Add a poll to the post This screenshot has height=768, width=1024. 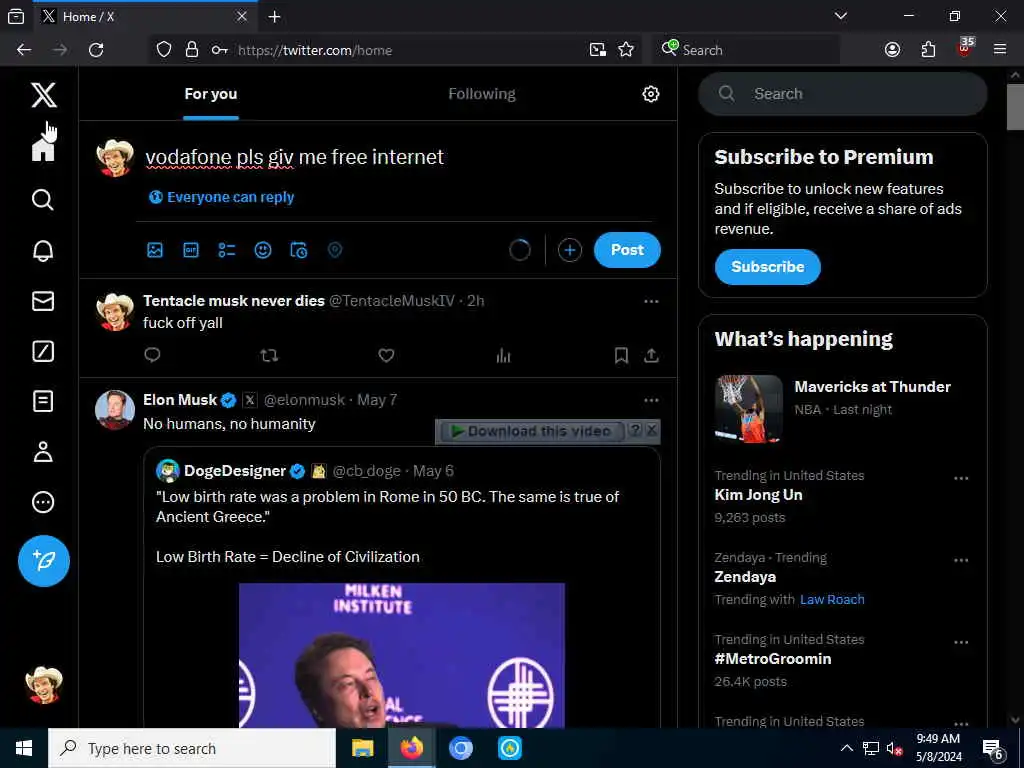pyautogui.click(x=227, y=250)
